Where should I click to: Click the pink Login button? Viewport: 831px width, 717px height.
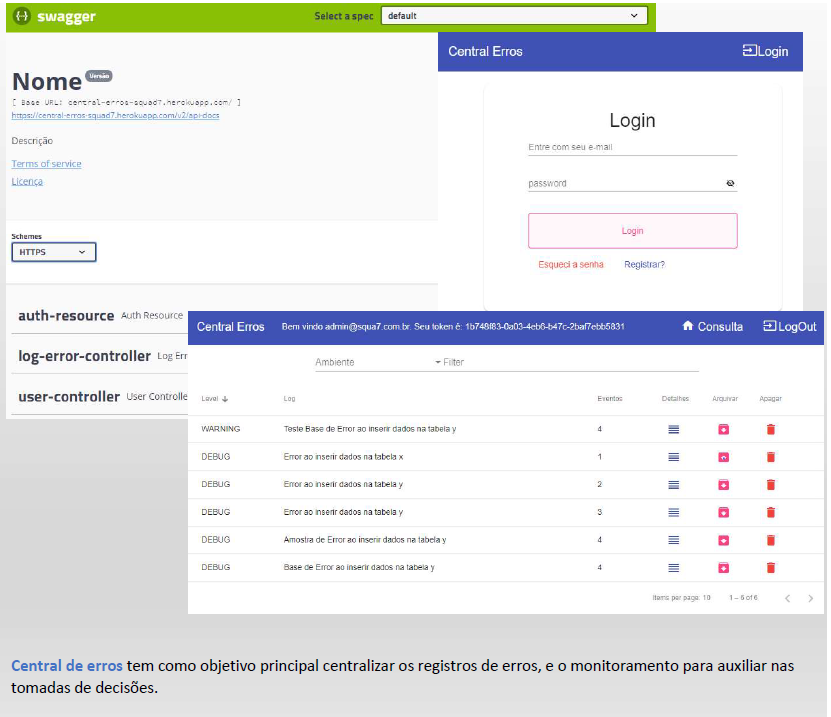coord(632,231)
